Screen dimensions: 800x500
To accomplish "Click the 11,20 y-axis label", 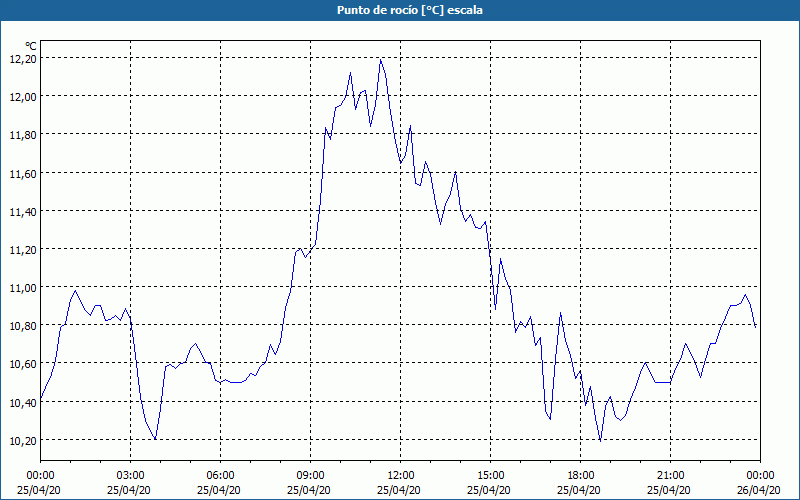I will click(x=23, y=250).
